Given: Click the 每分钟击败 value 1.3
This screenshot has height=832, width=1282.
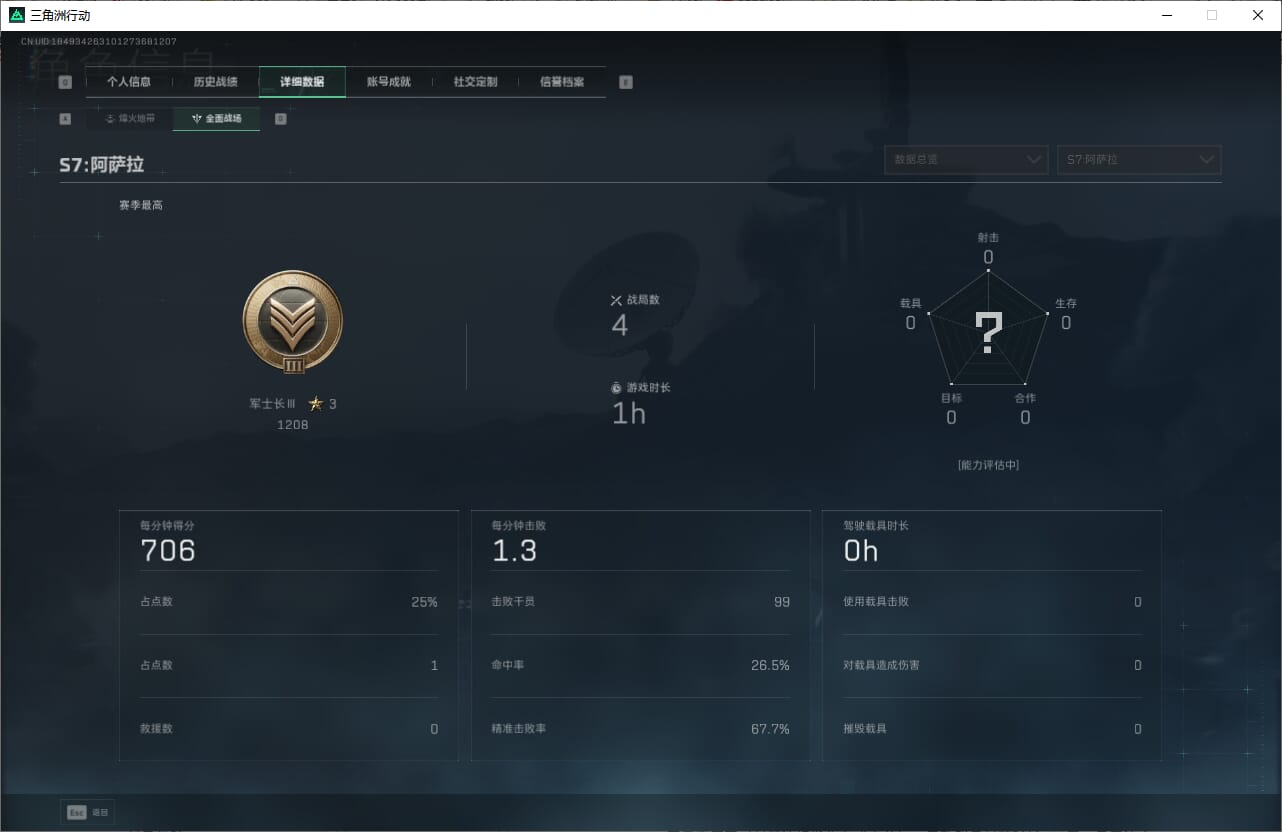Looking at the screenshot, I should 515,551.
